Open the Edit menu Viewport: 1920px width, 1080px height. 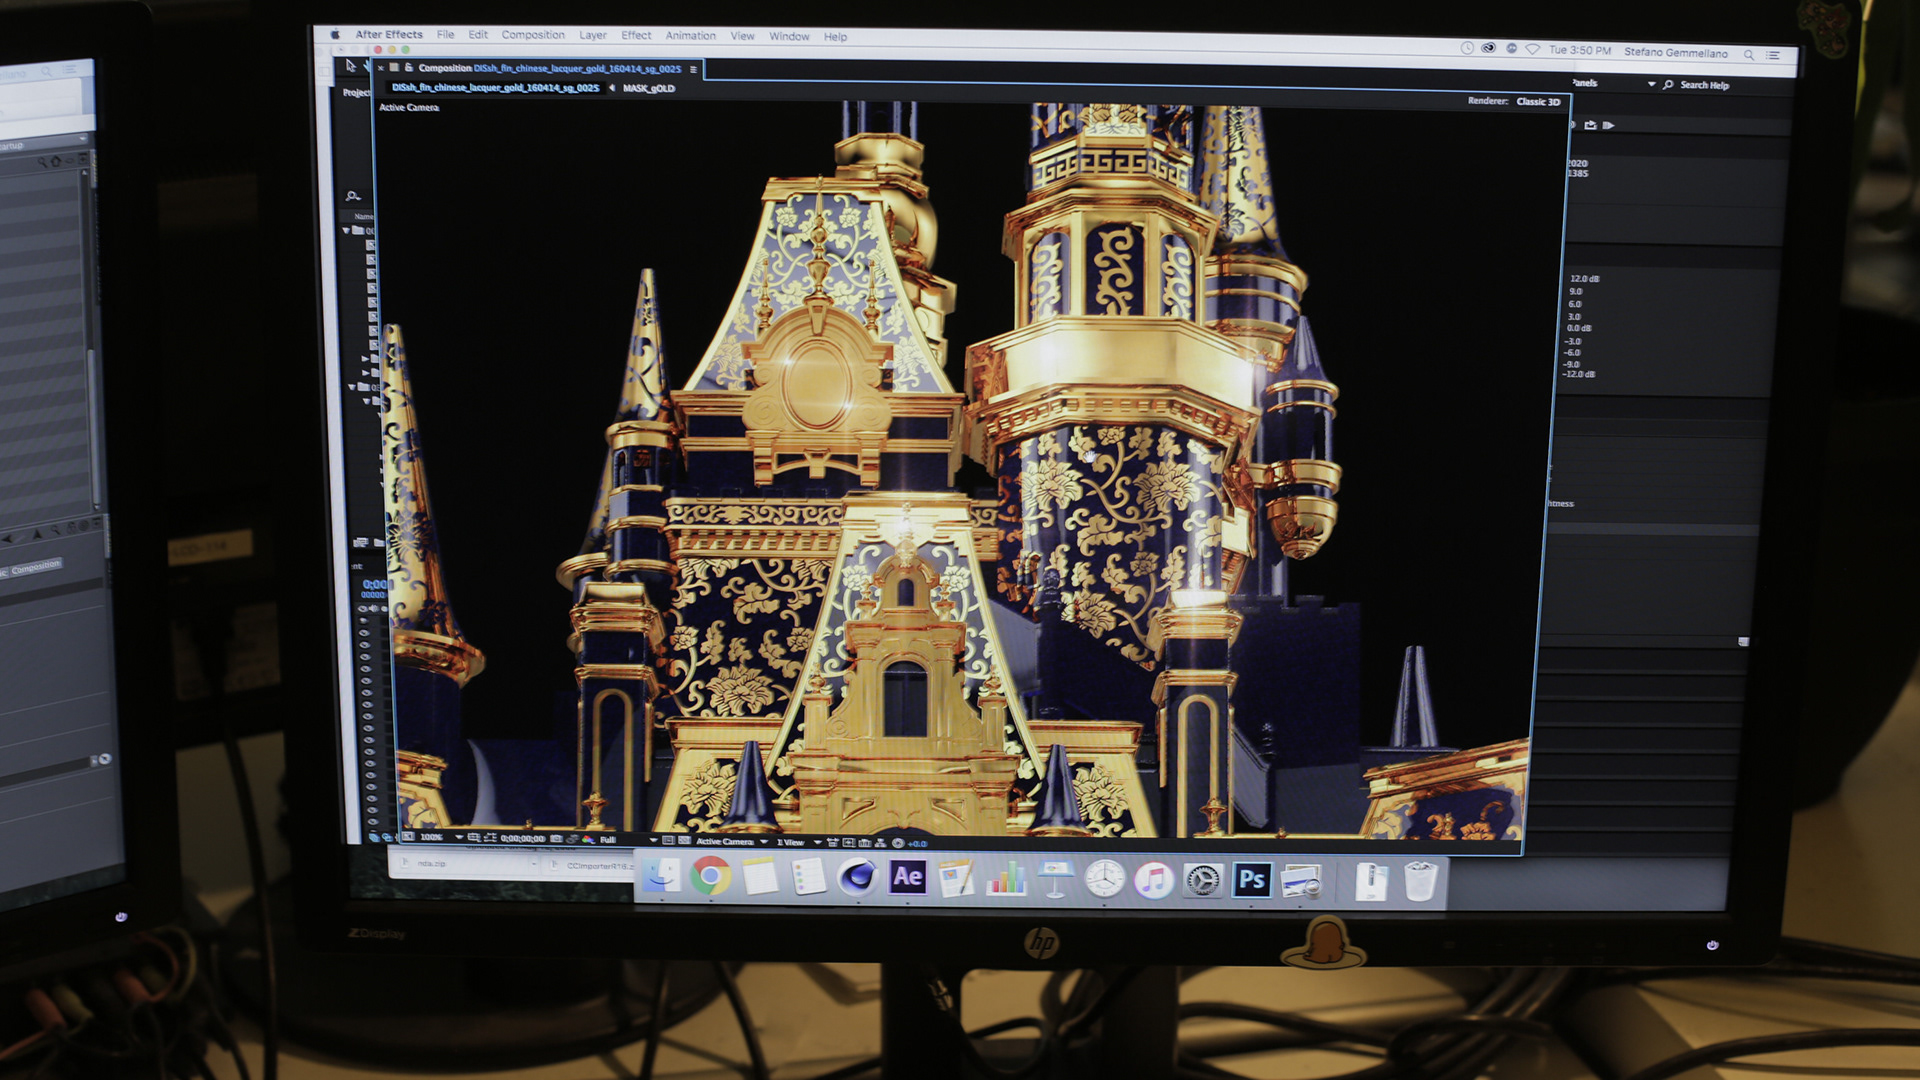pos(478,34)
